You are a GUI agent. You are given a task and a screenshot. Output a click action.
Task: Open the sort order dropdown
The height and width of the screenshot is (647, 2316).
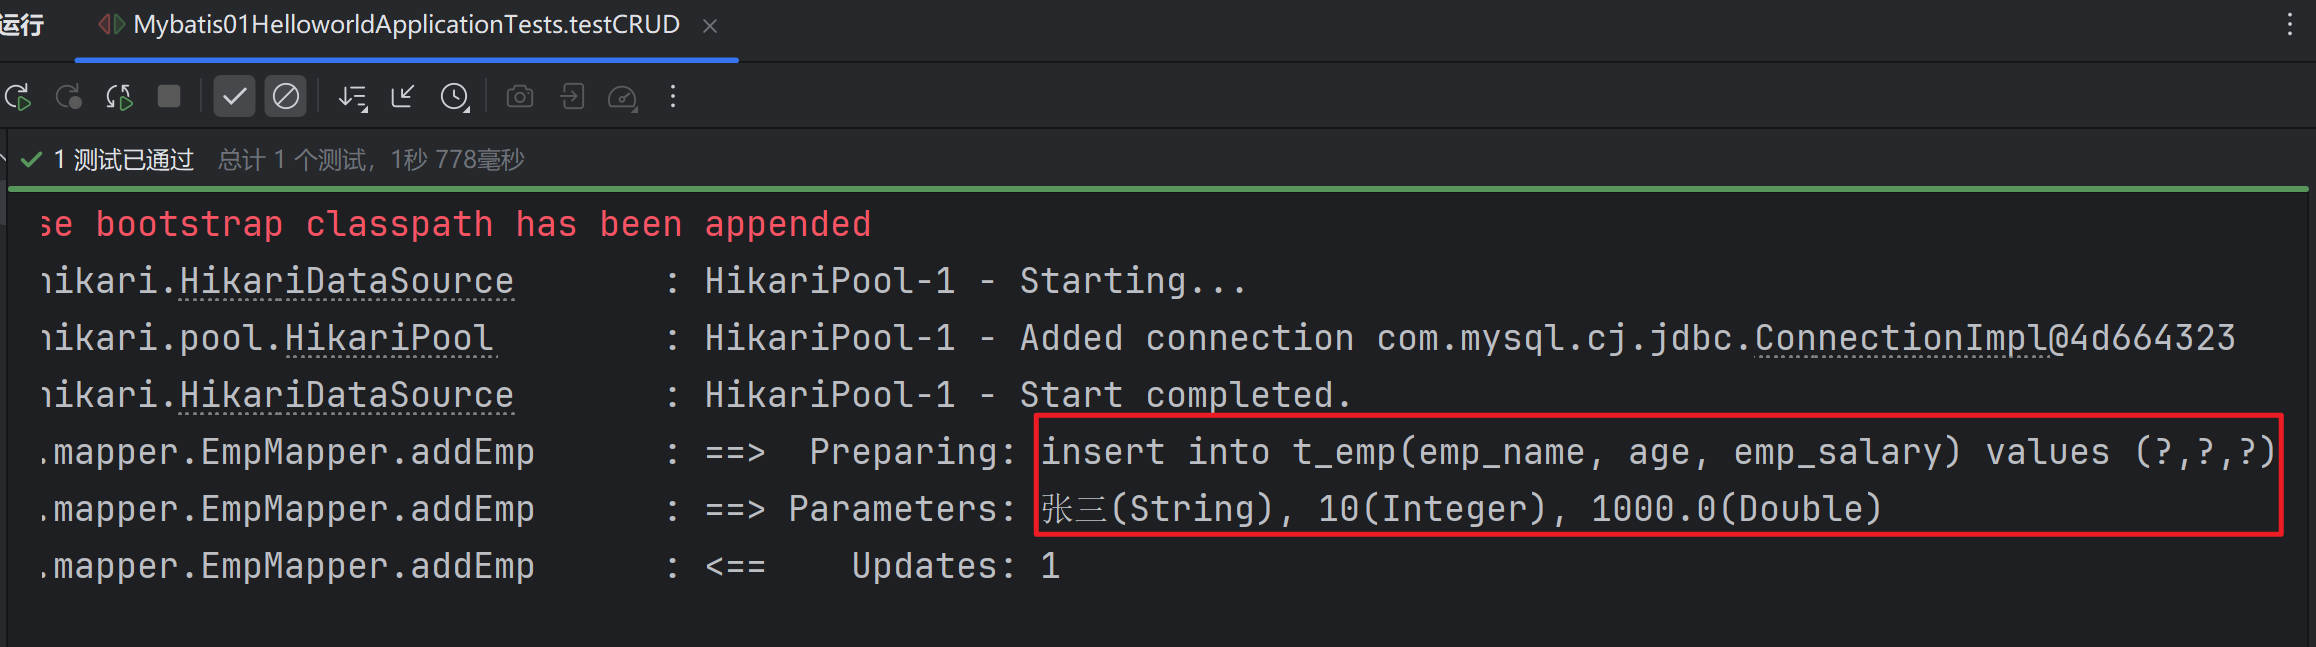click(352, 97)
